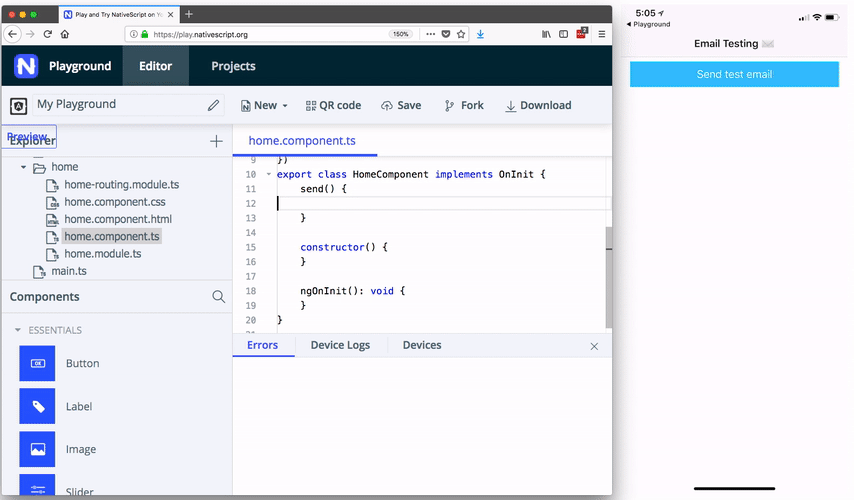This screenshot has height=500, width=854.
Task: Click the NativeScript N logo
Action: (x=26, y=66)
